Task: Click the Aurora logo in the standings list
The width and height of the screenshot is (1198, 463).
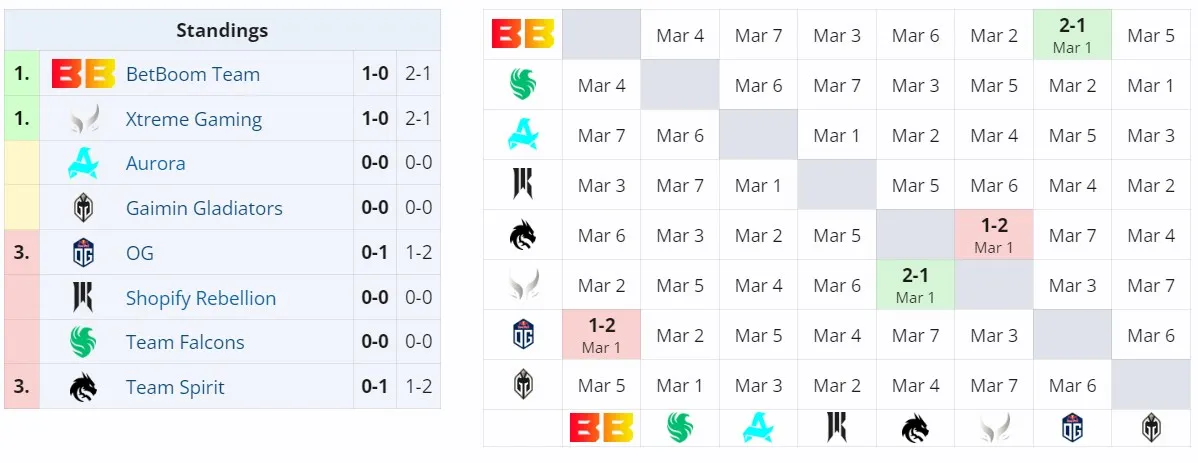Action: pos(83,164)
